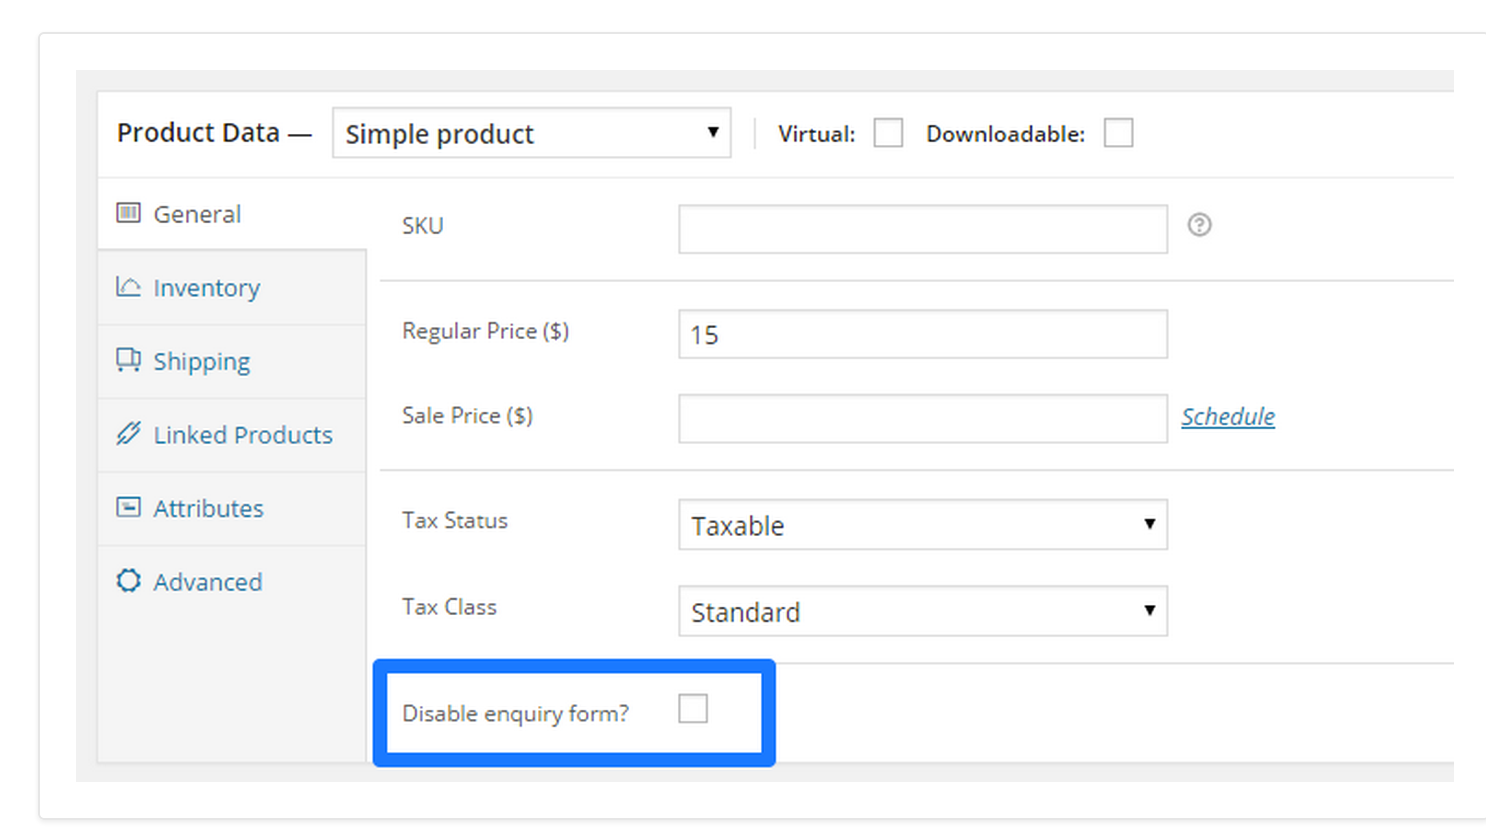This screenshot has width=1486, height=834.
Task: Open the Simple product type dropdown
Action: pos(531,133)
